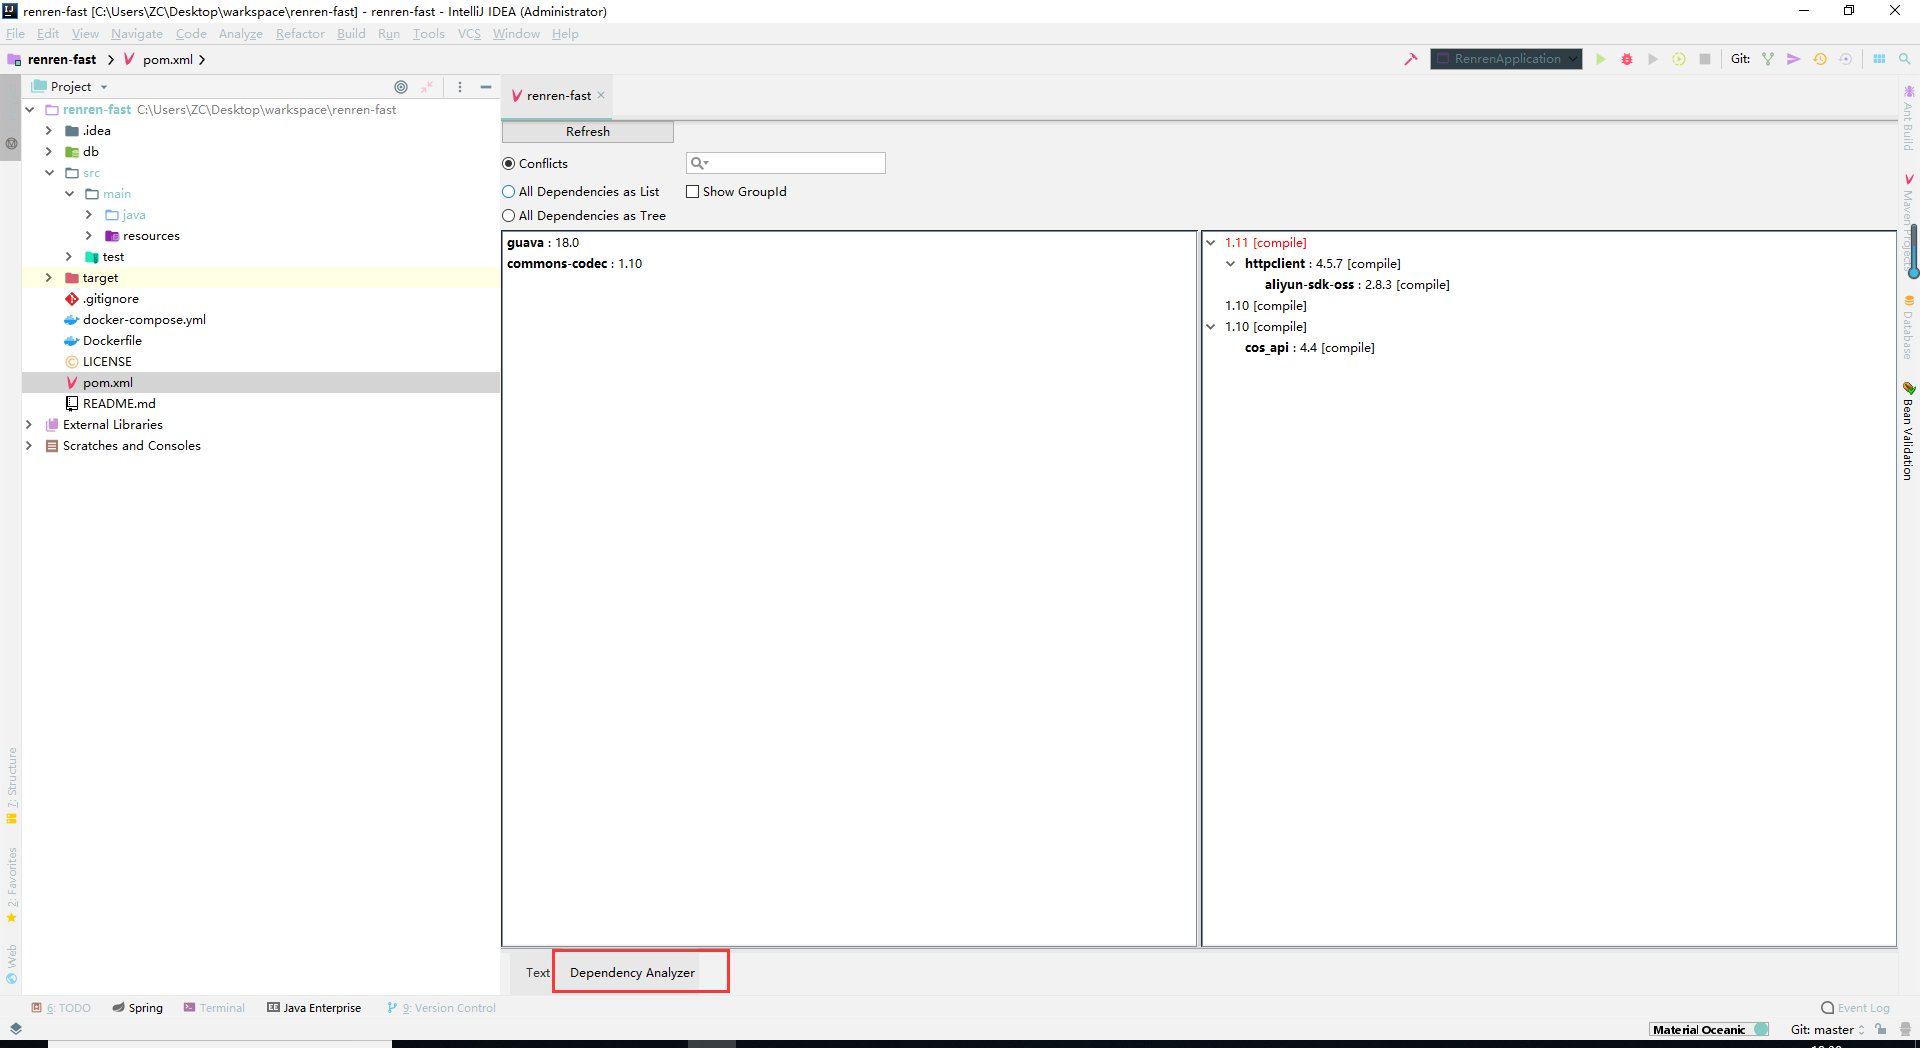The width and height of the screenshot is (1920, 1048).
Task: Open Project panel options menu dots
Action: 460,87
